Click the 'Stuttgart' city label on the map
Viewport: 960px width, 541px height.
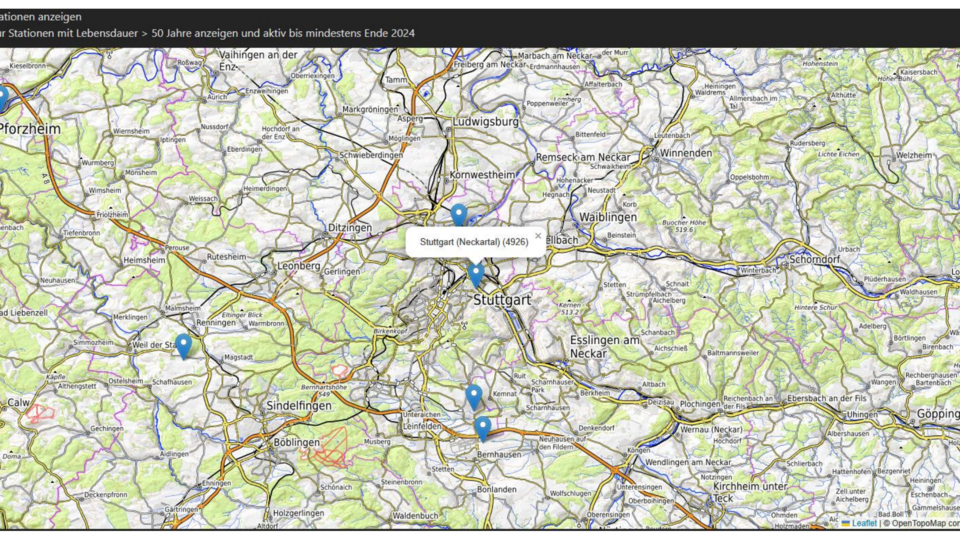tap(502, 300)
